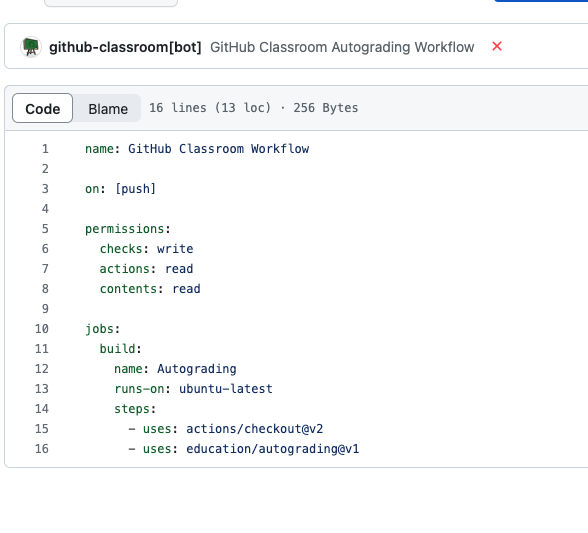Click the input box above the commit bar

tap(111, 3)
